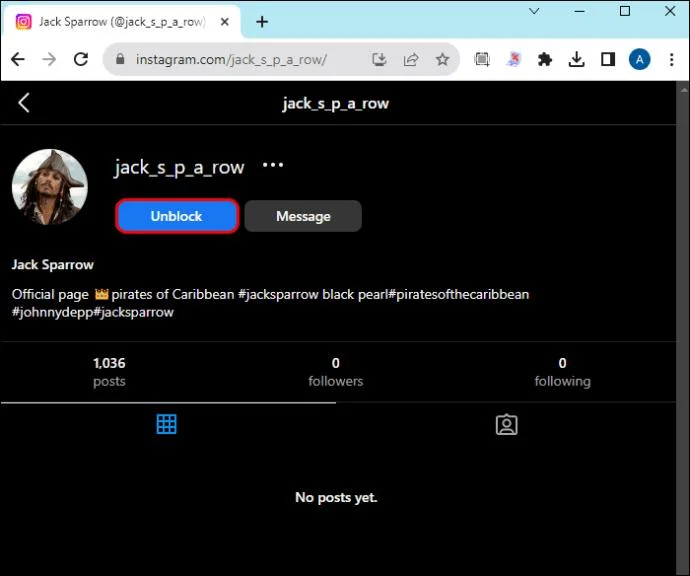
Task: Click the 0 following count
Action: tap(562, 372)
